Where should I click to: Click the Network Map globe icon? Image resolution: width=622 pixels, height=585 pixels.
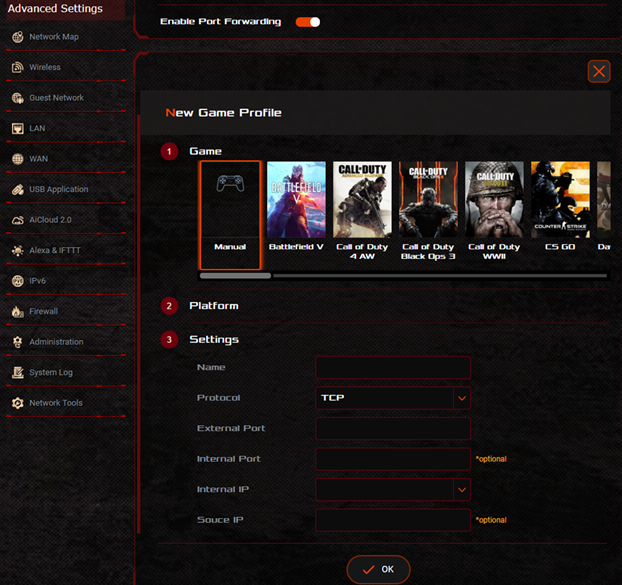17,37
